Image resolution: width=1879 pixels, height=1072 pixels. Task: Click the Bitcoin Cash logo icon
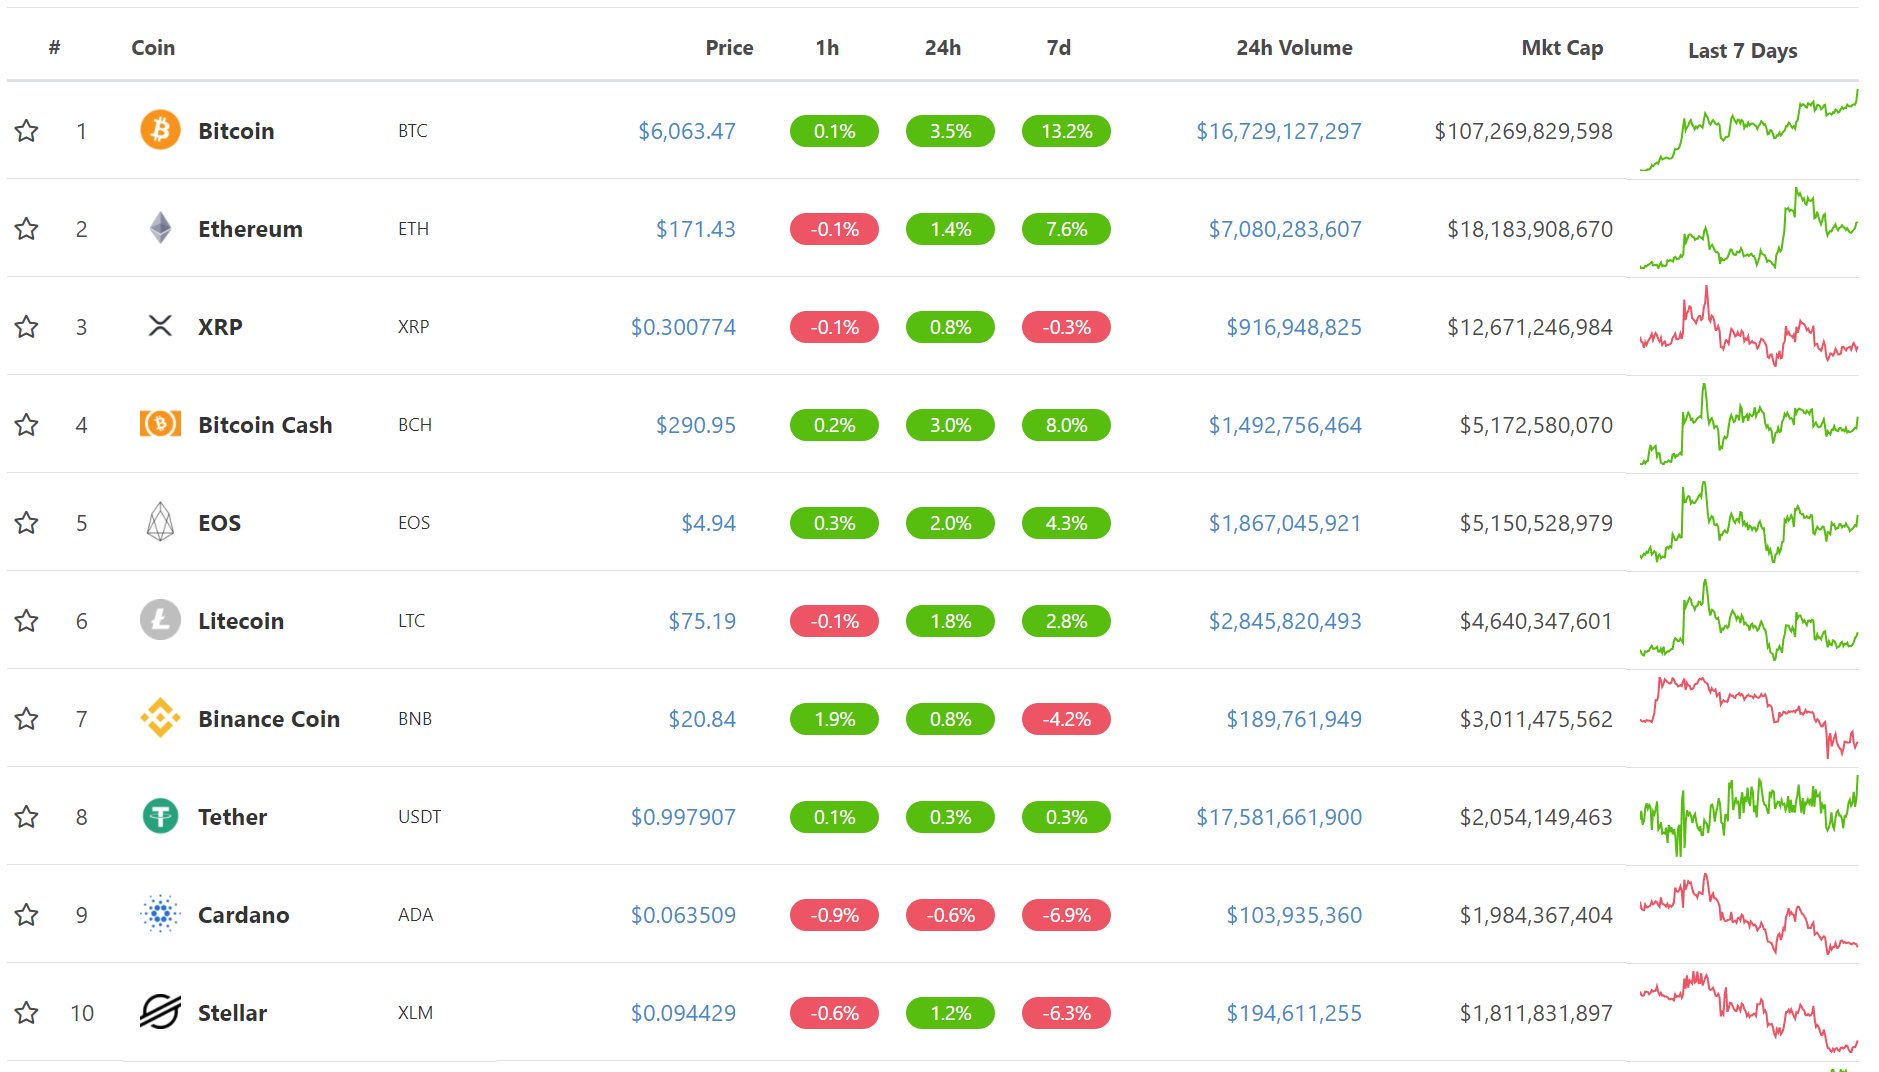click(160, 424)
